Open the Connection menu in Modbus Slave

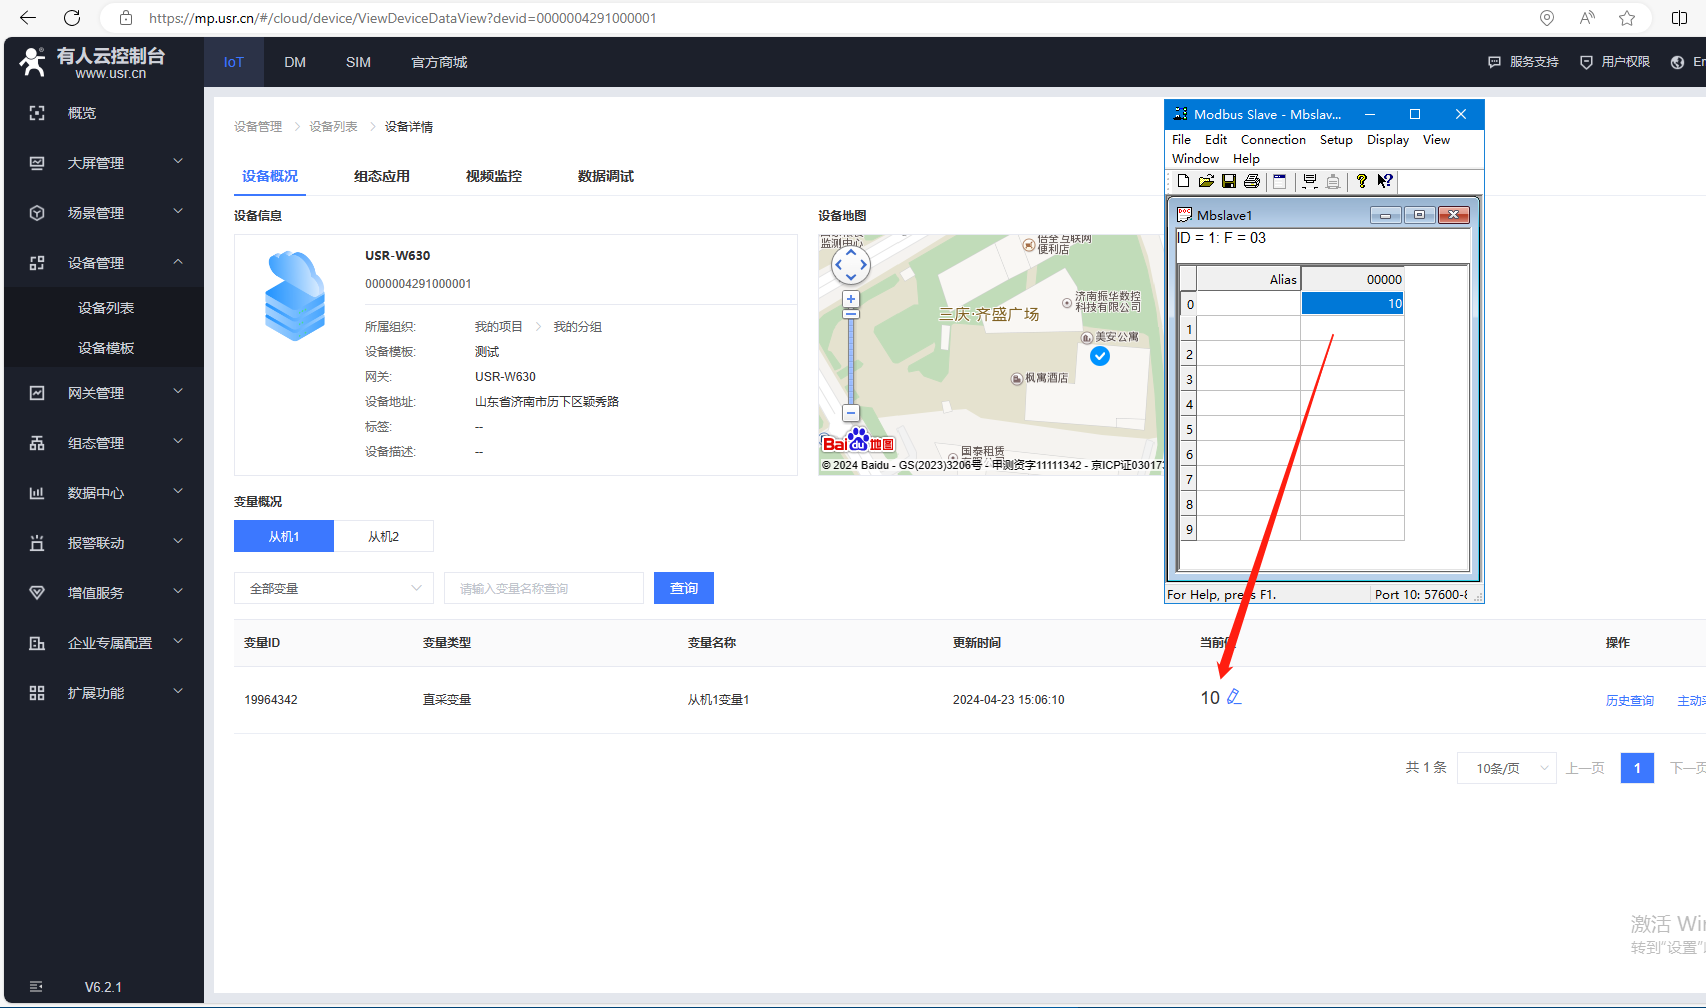pyautogui.click(x=1272, y=140)
